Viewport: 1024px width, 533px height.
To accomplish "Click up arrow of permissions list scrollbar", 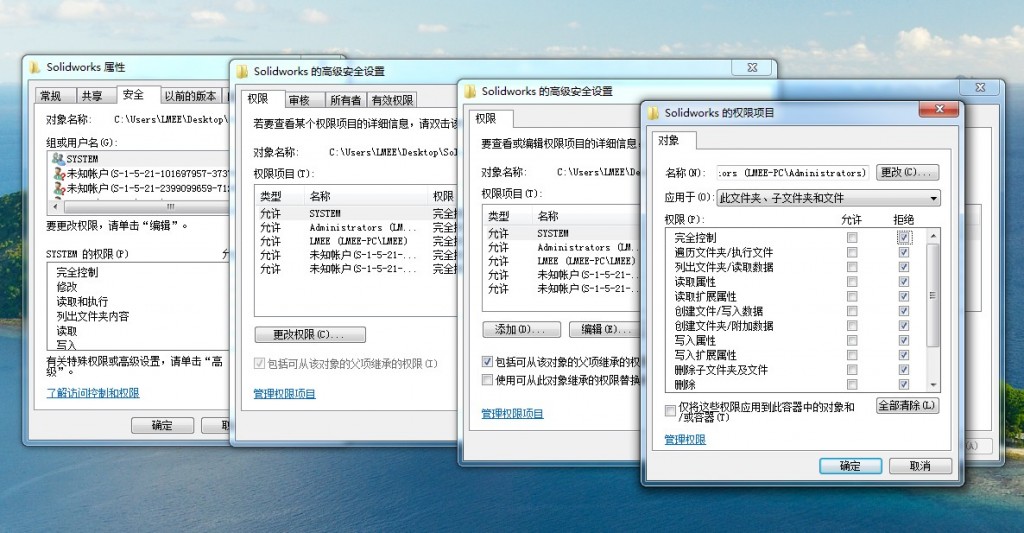I will tap(933, 236).
